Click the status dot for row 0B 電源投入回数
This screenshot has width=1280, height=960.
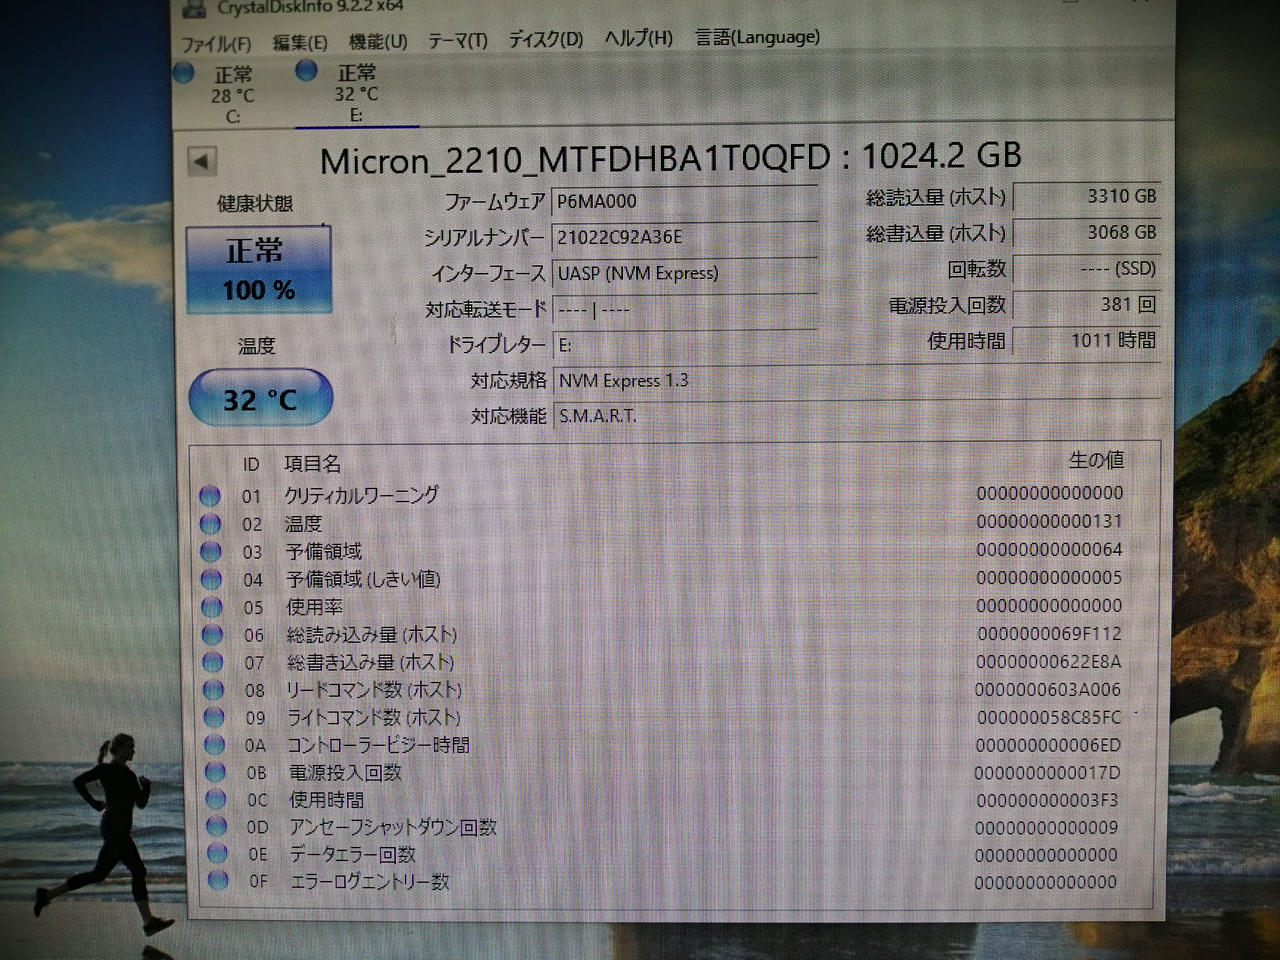(x=214, y=772)
